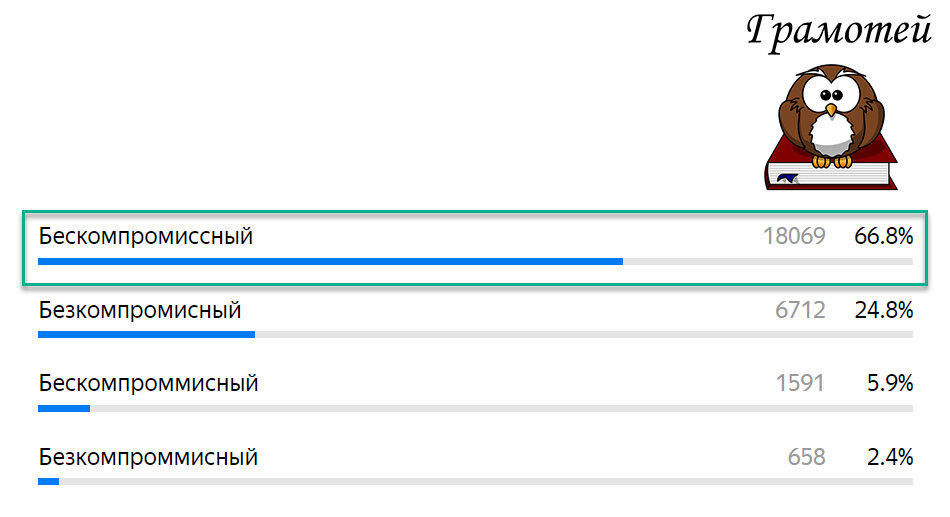Click the 2.4% percentage label
The image size is (950, 517).
coord(889,457)
